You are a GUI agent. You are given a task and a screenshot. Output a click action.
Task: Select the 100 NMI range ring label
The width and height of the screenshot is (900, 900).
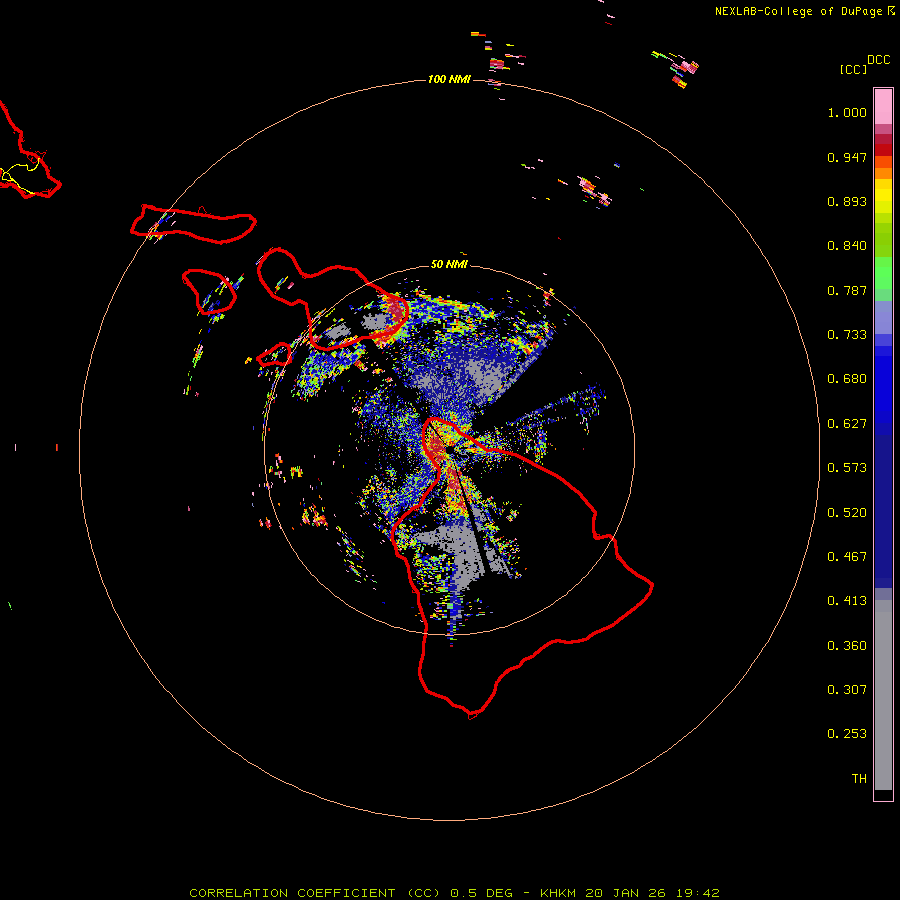click(449, 79)
